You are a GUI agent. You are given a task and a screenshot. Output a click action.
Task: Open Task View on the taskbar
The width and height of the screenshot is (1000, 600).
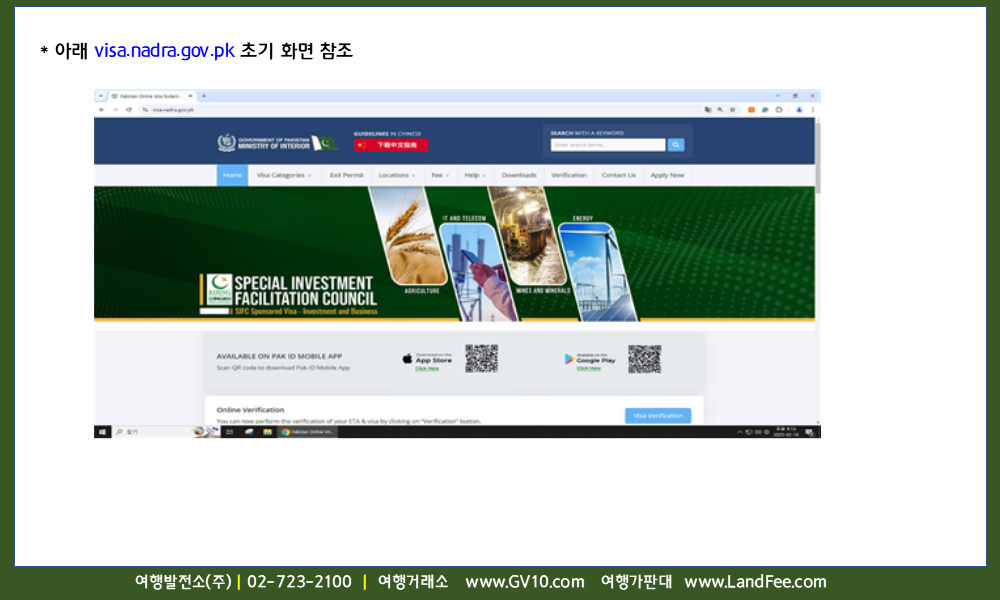[x=230, y=432]
